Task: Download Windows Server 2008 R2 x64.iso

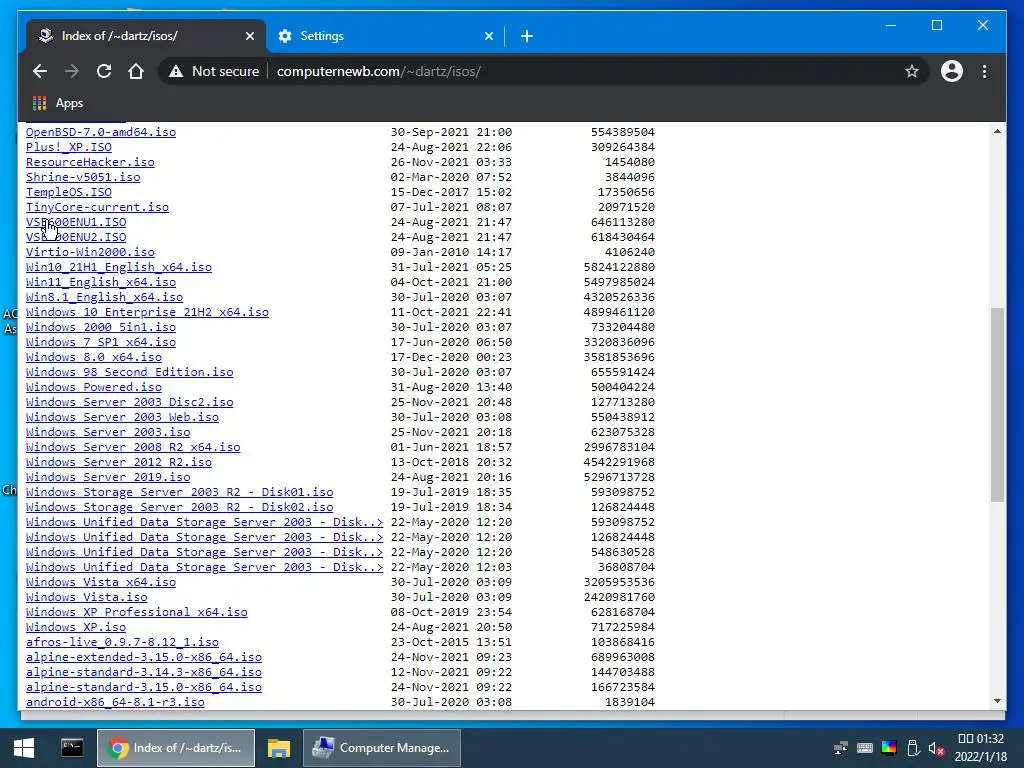Action: click(x=133, y=447)
